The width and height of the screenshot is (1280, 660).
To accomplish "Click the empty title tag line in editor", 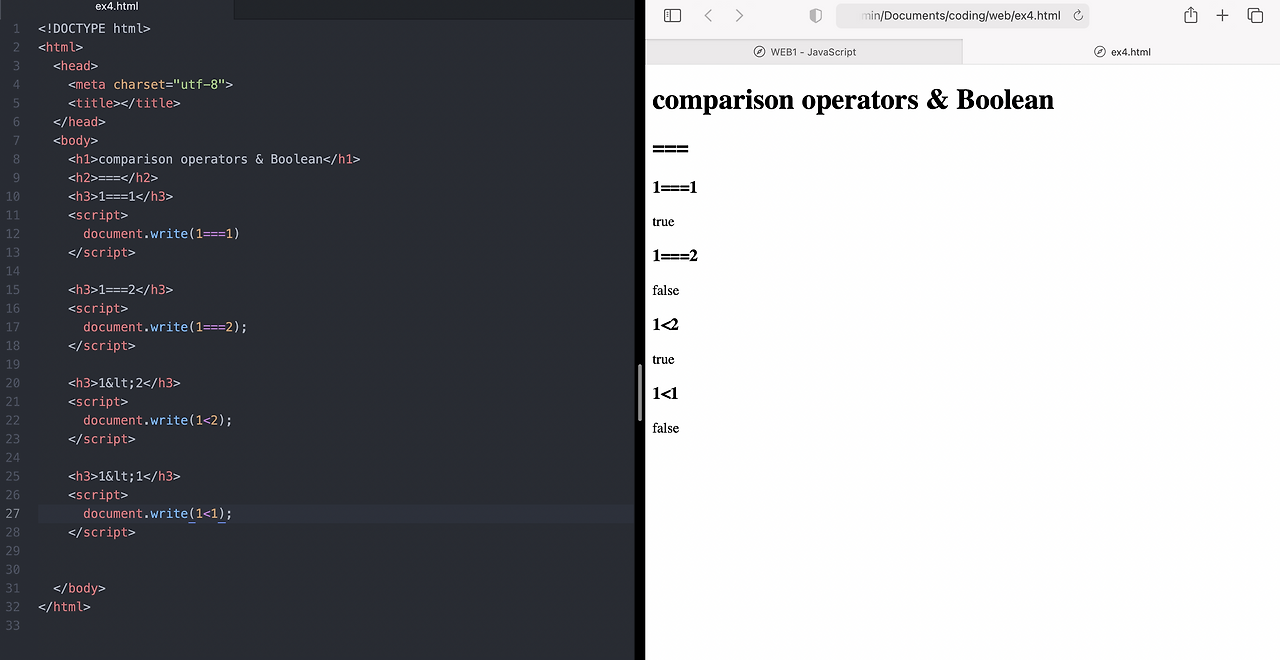I will point(124,103).
